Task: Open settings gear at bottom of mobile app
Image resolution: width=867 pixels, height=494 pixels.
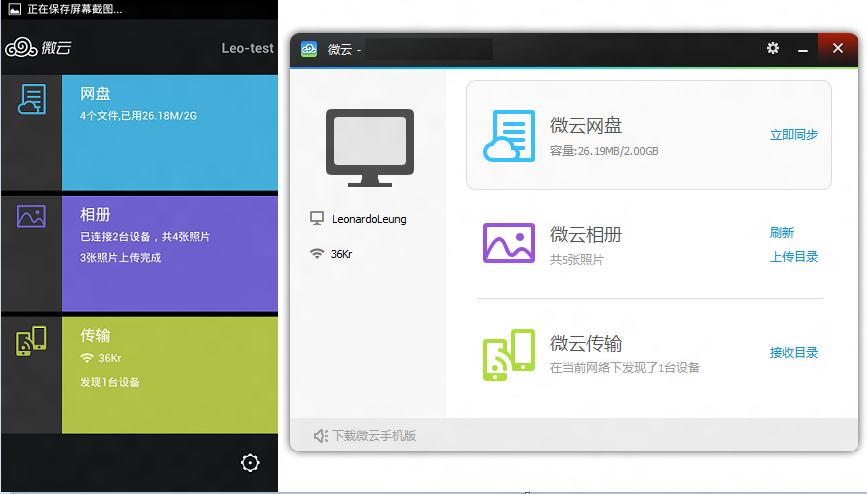Action: click(x=250, y=462)
